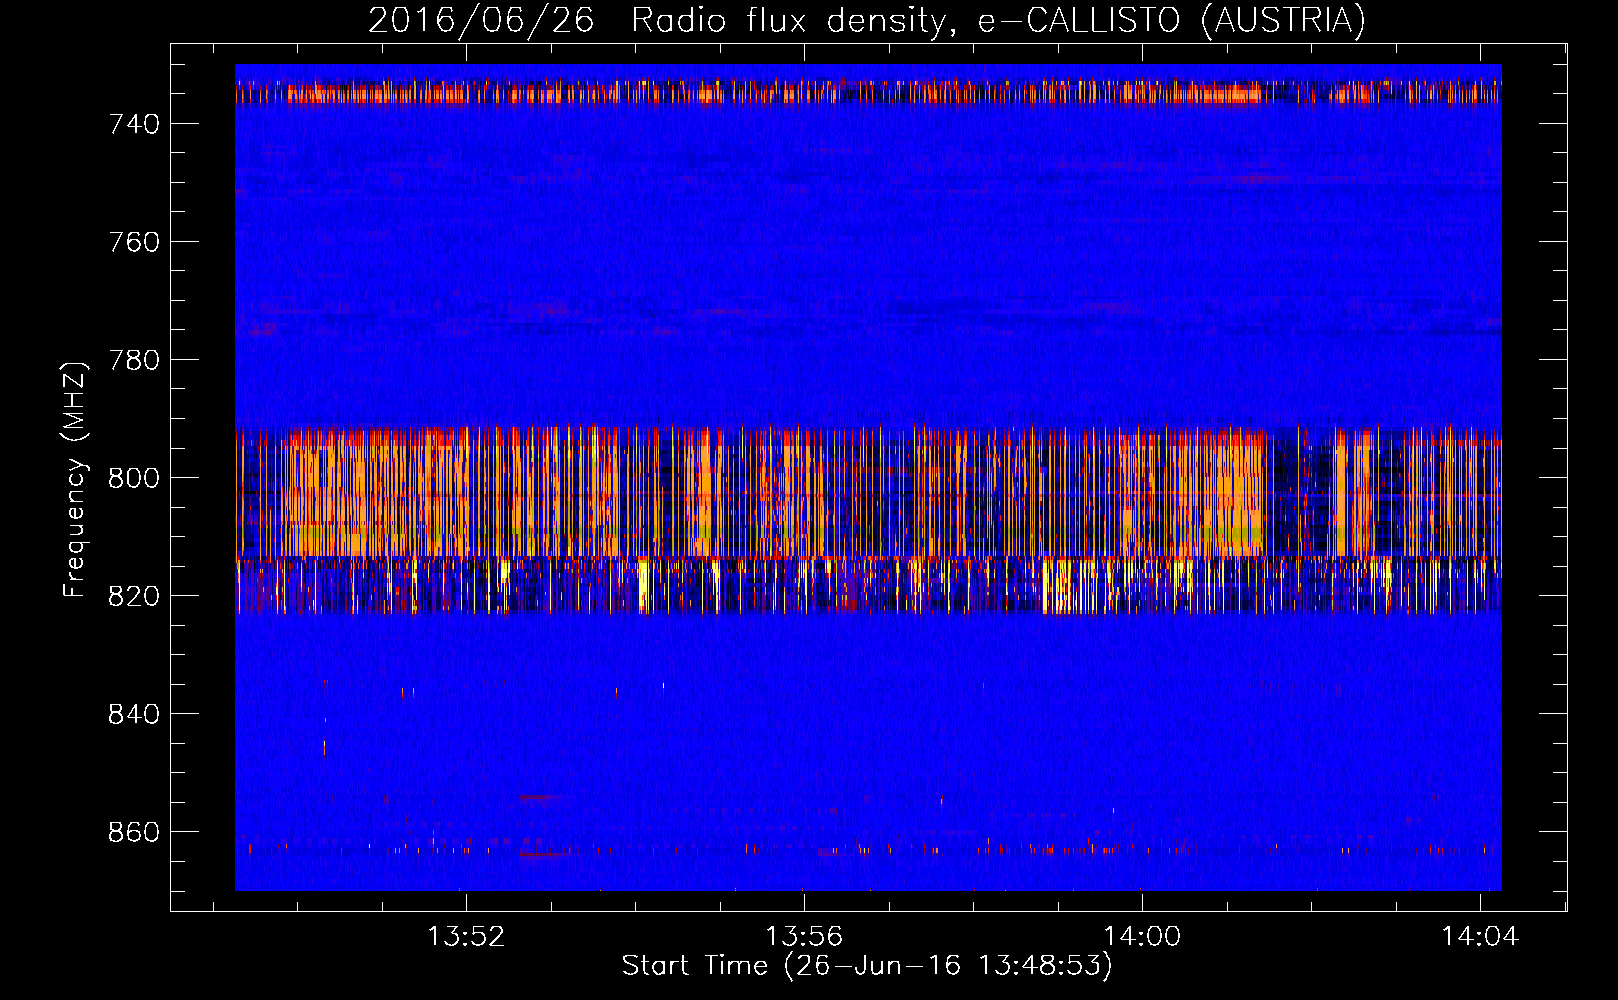Click the 'Start Time (26-Jun-16 13:48:53)' label
This screenshot has width=1618, height=1000.
[x=867, y=966]
